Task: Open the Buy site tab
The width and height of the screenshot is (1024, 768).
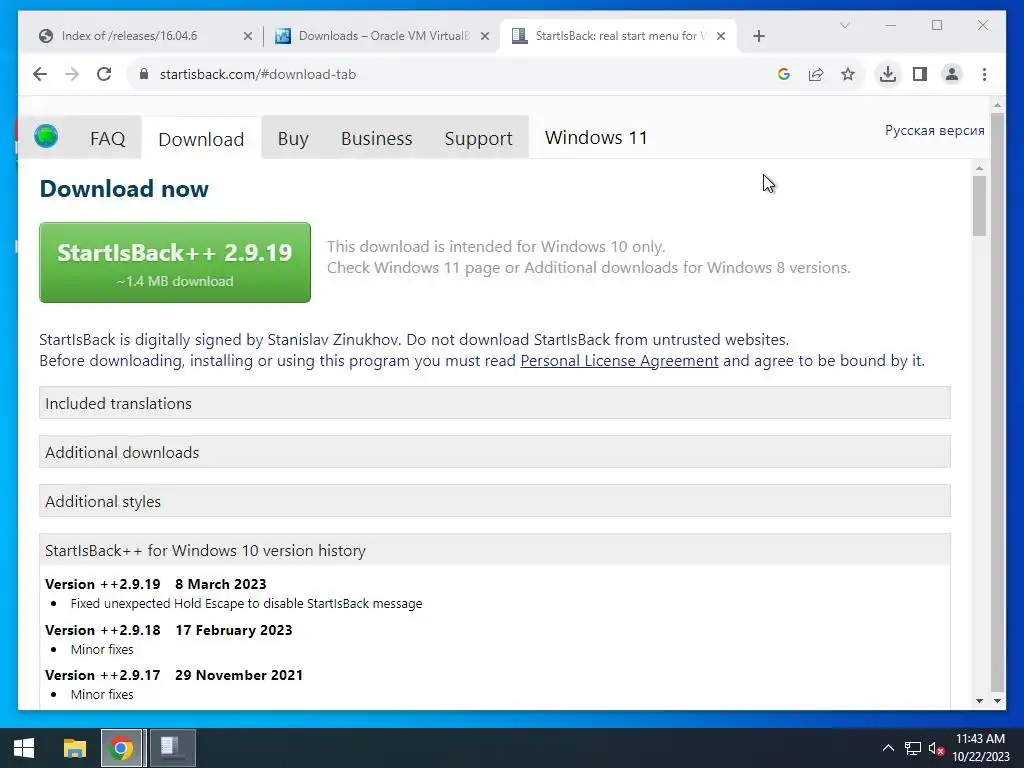Action: (293, 138)
